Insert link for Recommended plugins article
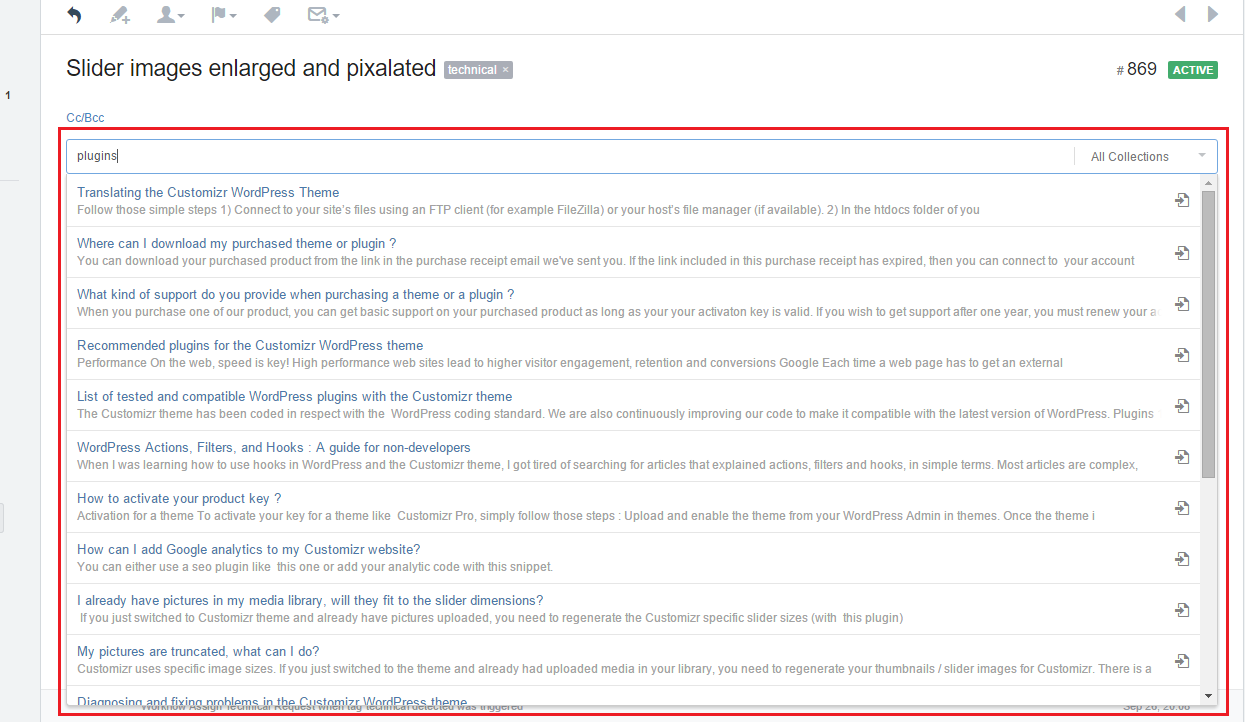Screen dimensions: 1245x722 click(1182, 354)
